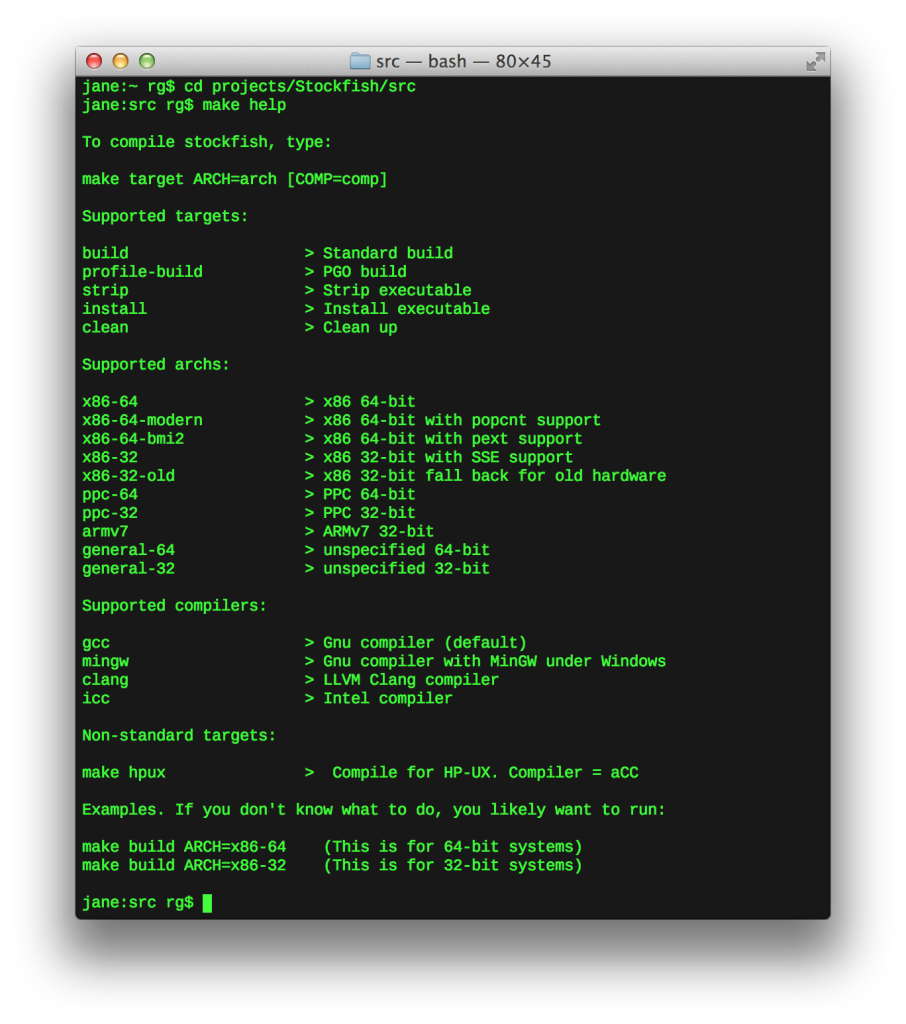Click the 'gcc' compiler name

(x=96, y=643)
